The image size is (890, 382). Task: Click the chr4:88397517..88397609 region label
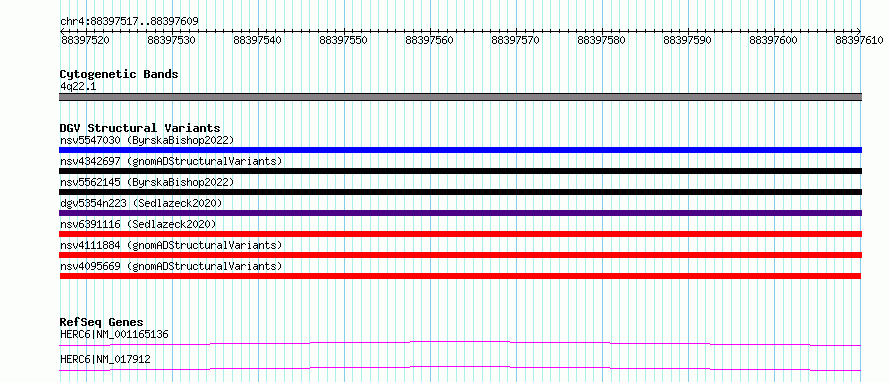129,22
